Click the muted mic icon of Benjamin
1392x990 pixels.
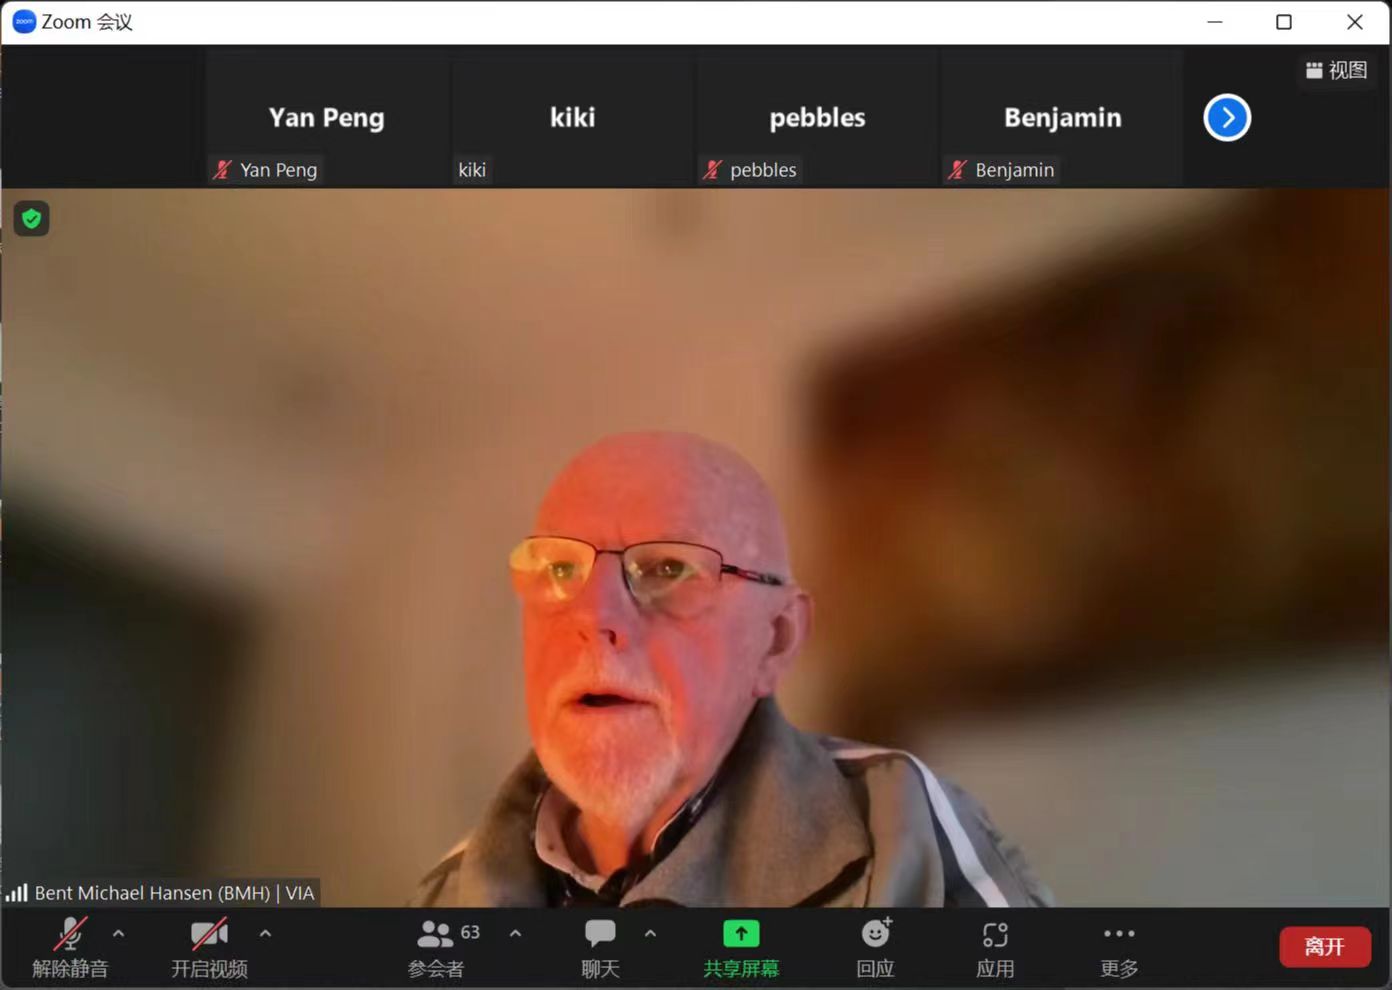point(957,170)
